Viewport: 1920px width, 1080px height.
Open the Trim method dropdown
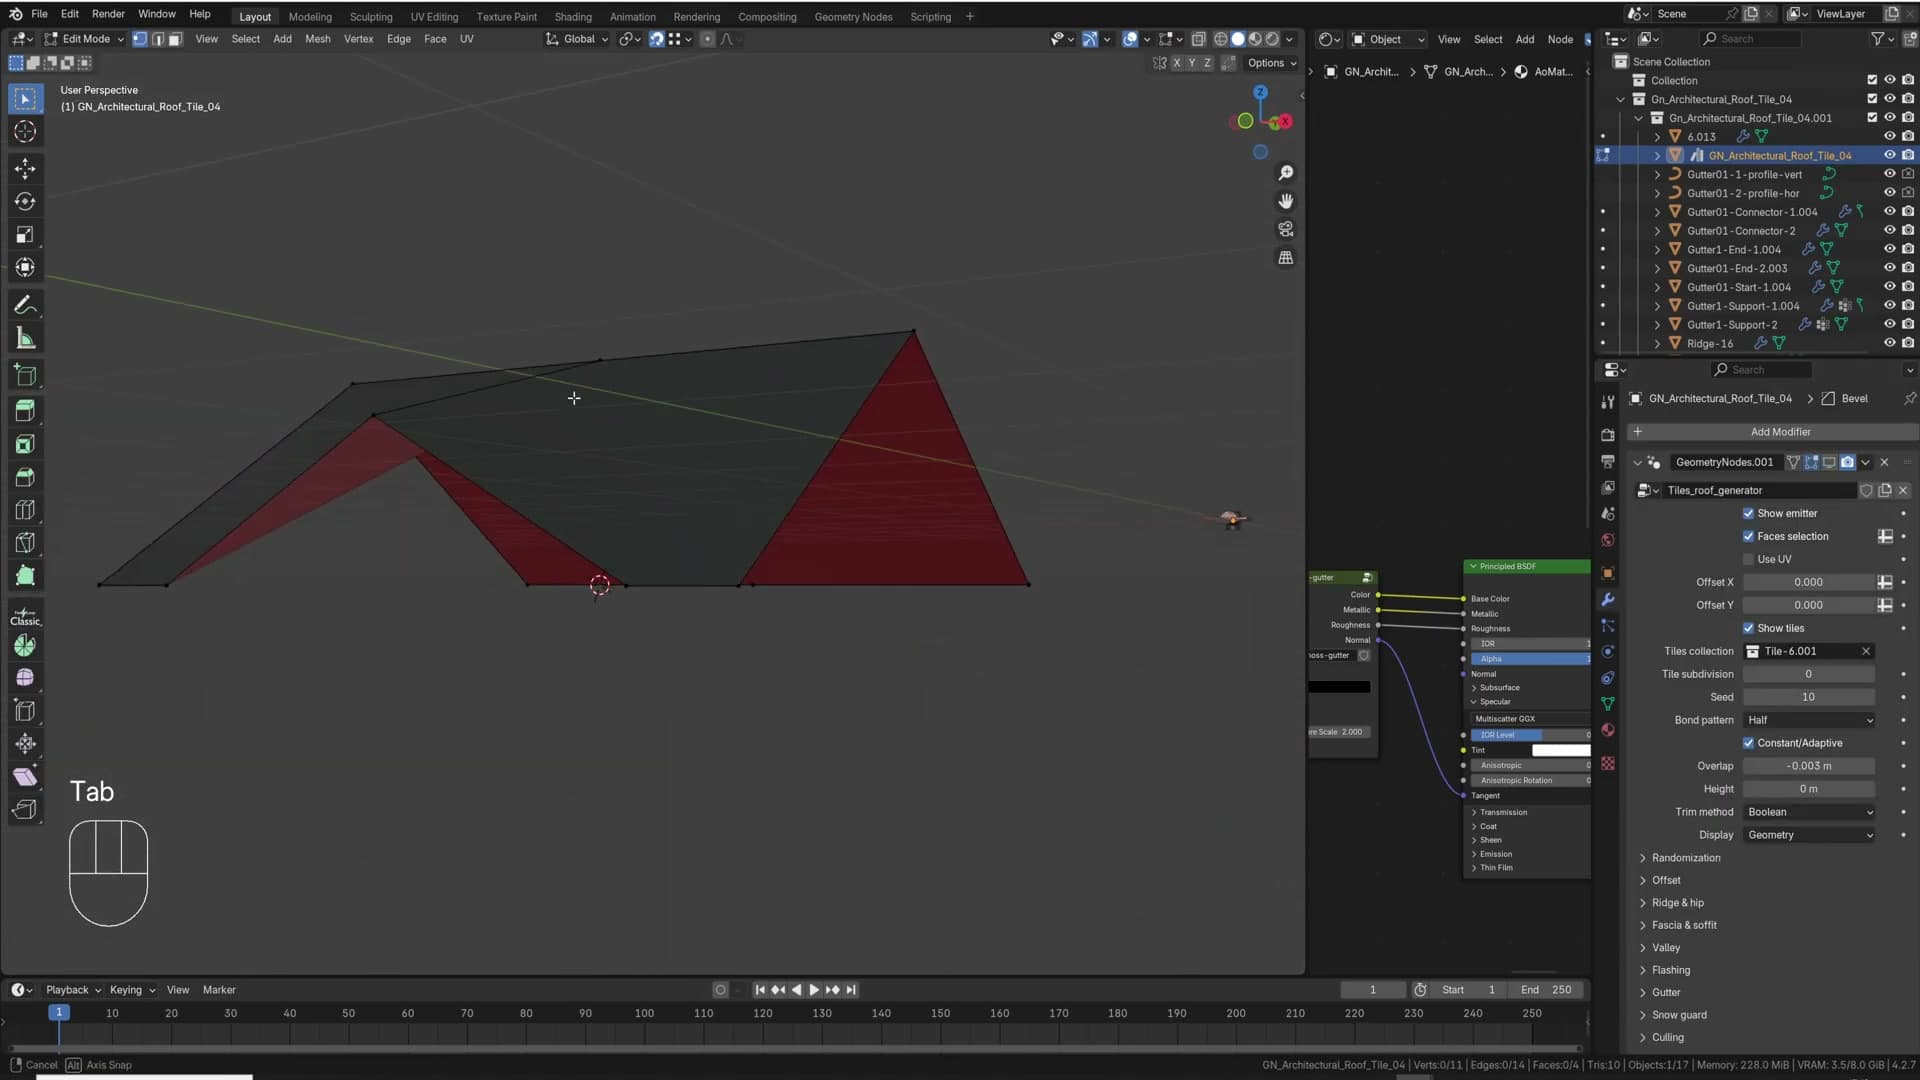pyautogui.click(x=1809, y=812)
